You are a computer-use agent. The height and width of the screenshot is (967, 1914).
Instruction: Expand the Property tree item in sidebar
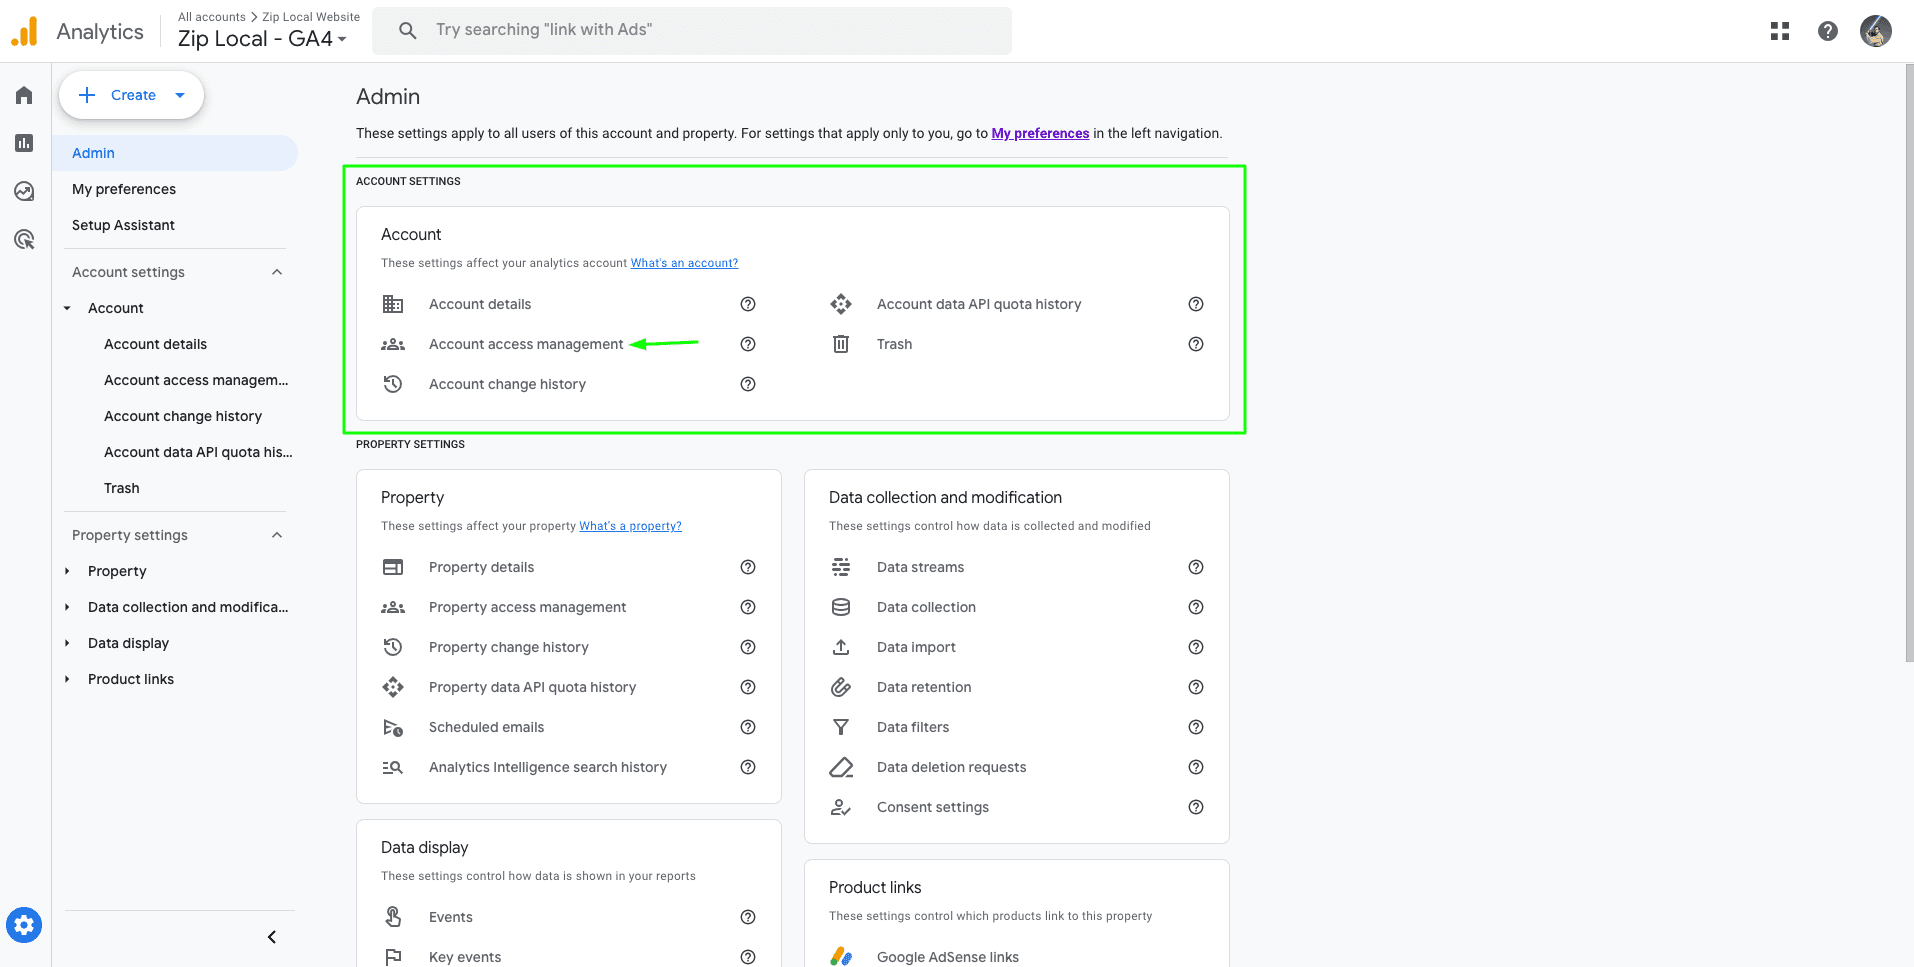67,571
